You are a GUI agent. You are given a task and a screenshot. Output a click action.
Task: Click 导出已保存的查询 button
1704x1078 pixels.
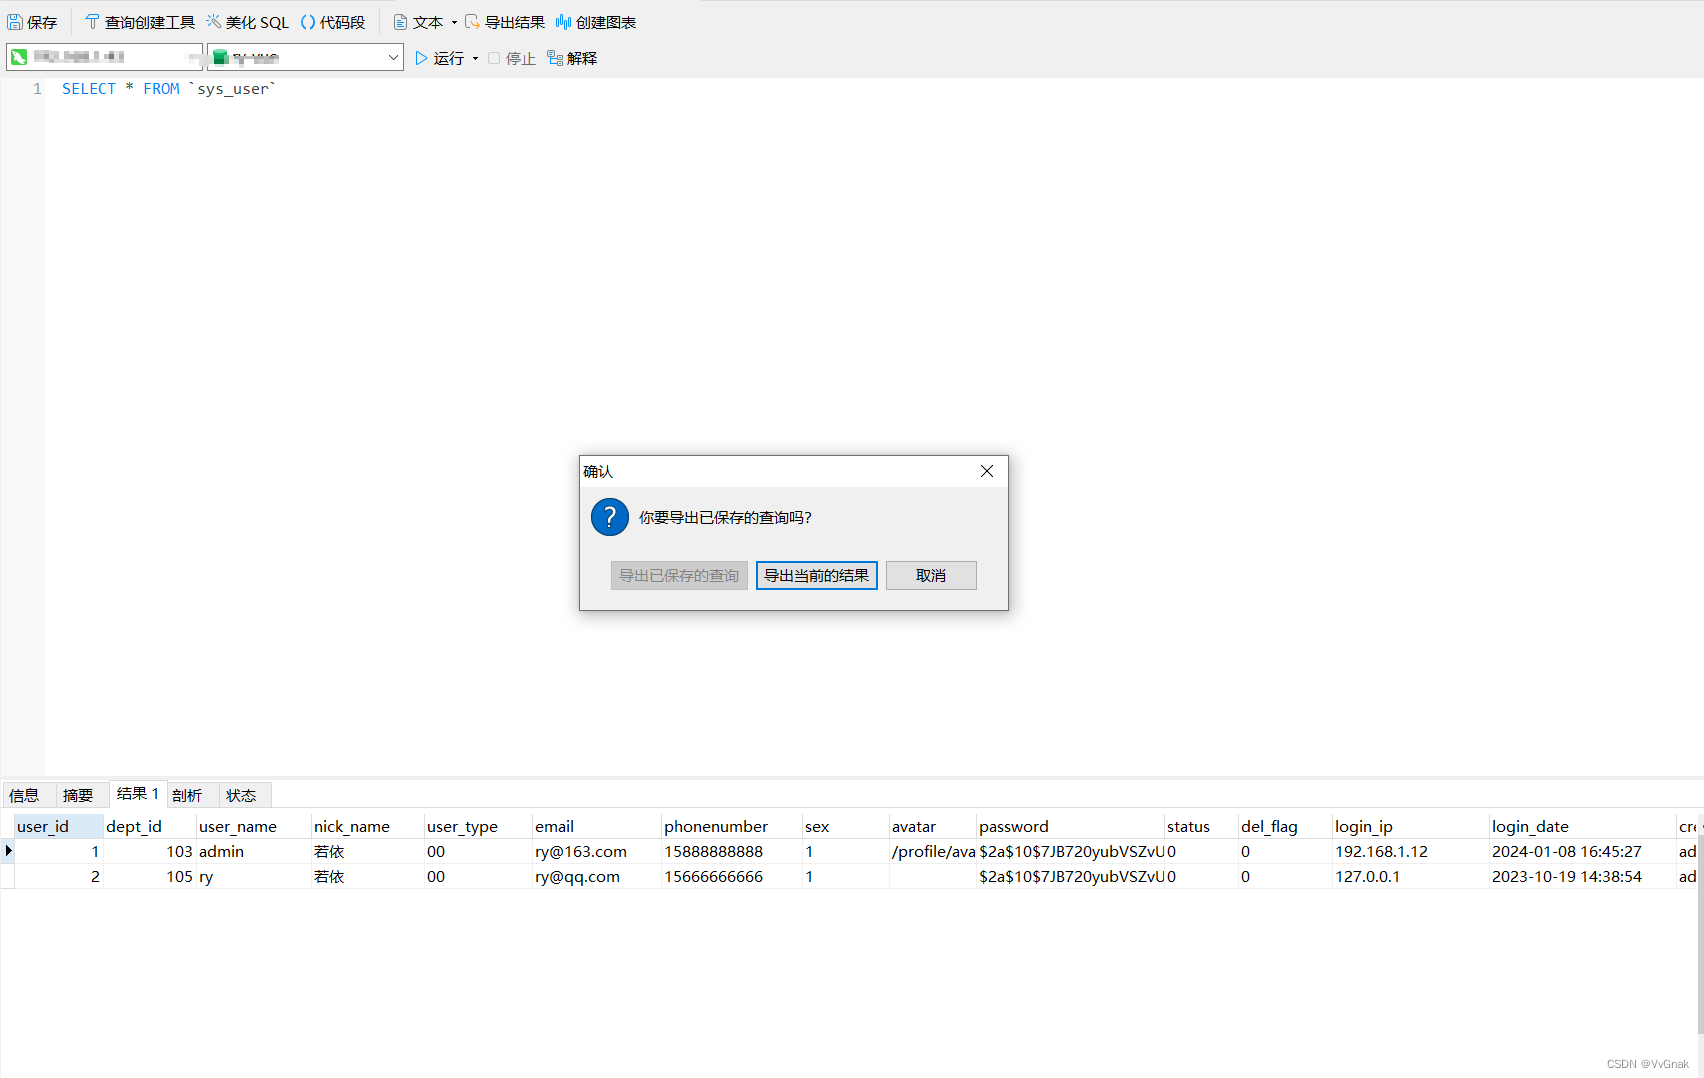pyautogui.click(x=679, y=575)
